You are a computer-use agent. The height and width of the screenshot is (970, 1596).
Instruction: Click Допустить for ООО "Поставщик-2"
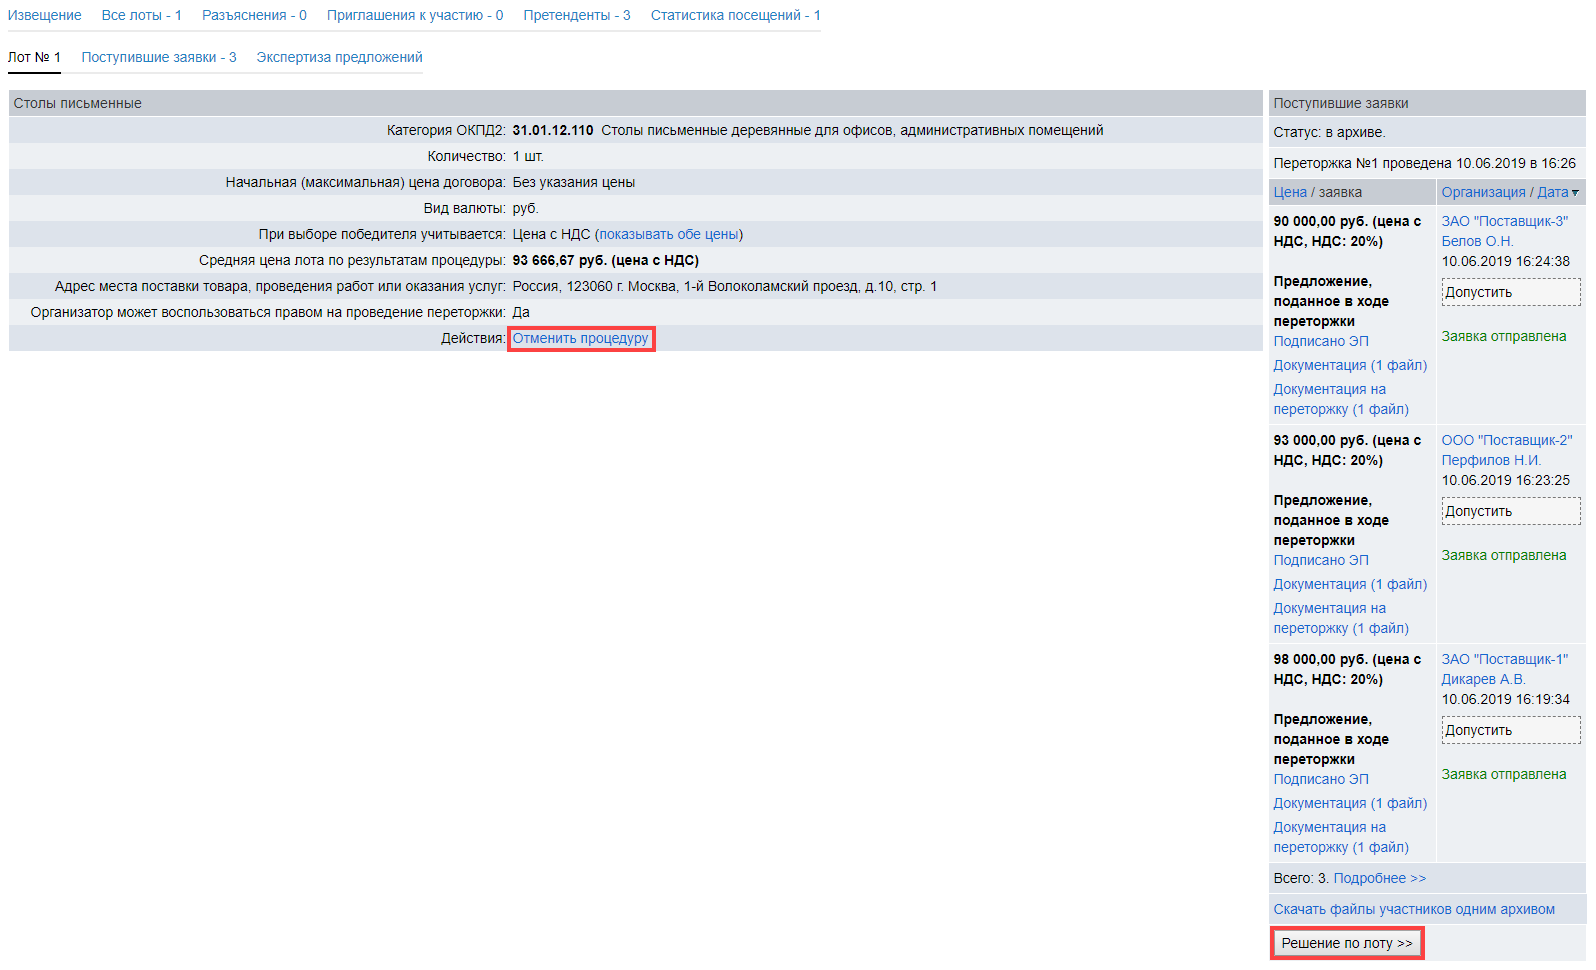[1510, 511]
